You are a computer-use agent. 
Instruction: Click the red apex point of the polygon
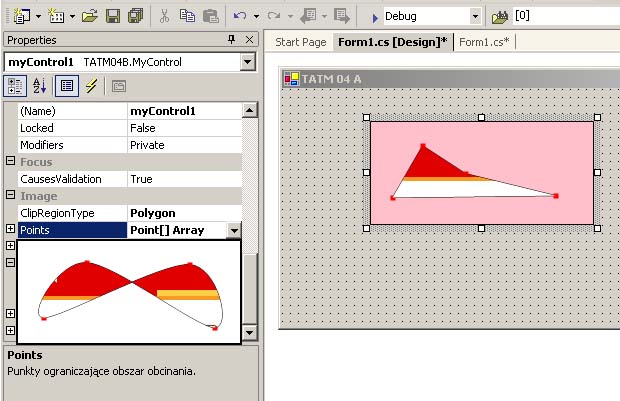423,146
